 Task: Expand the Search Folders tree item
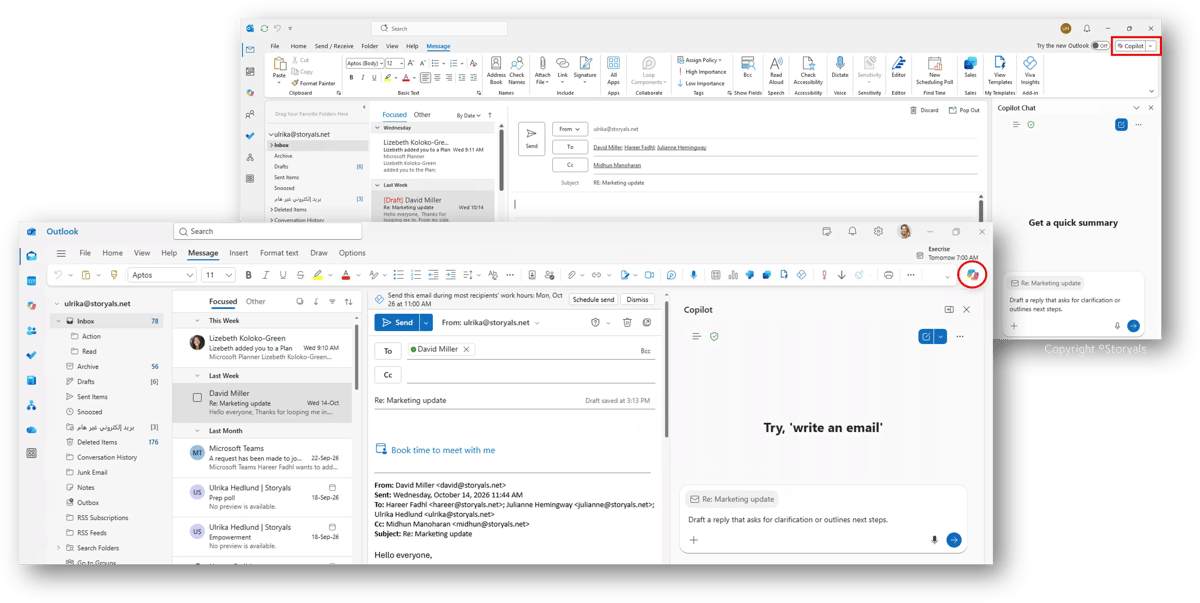(x=58, y=548)
